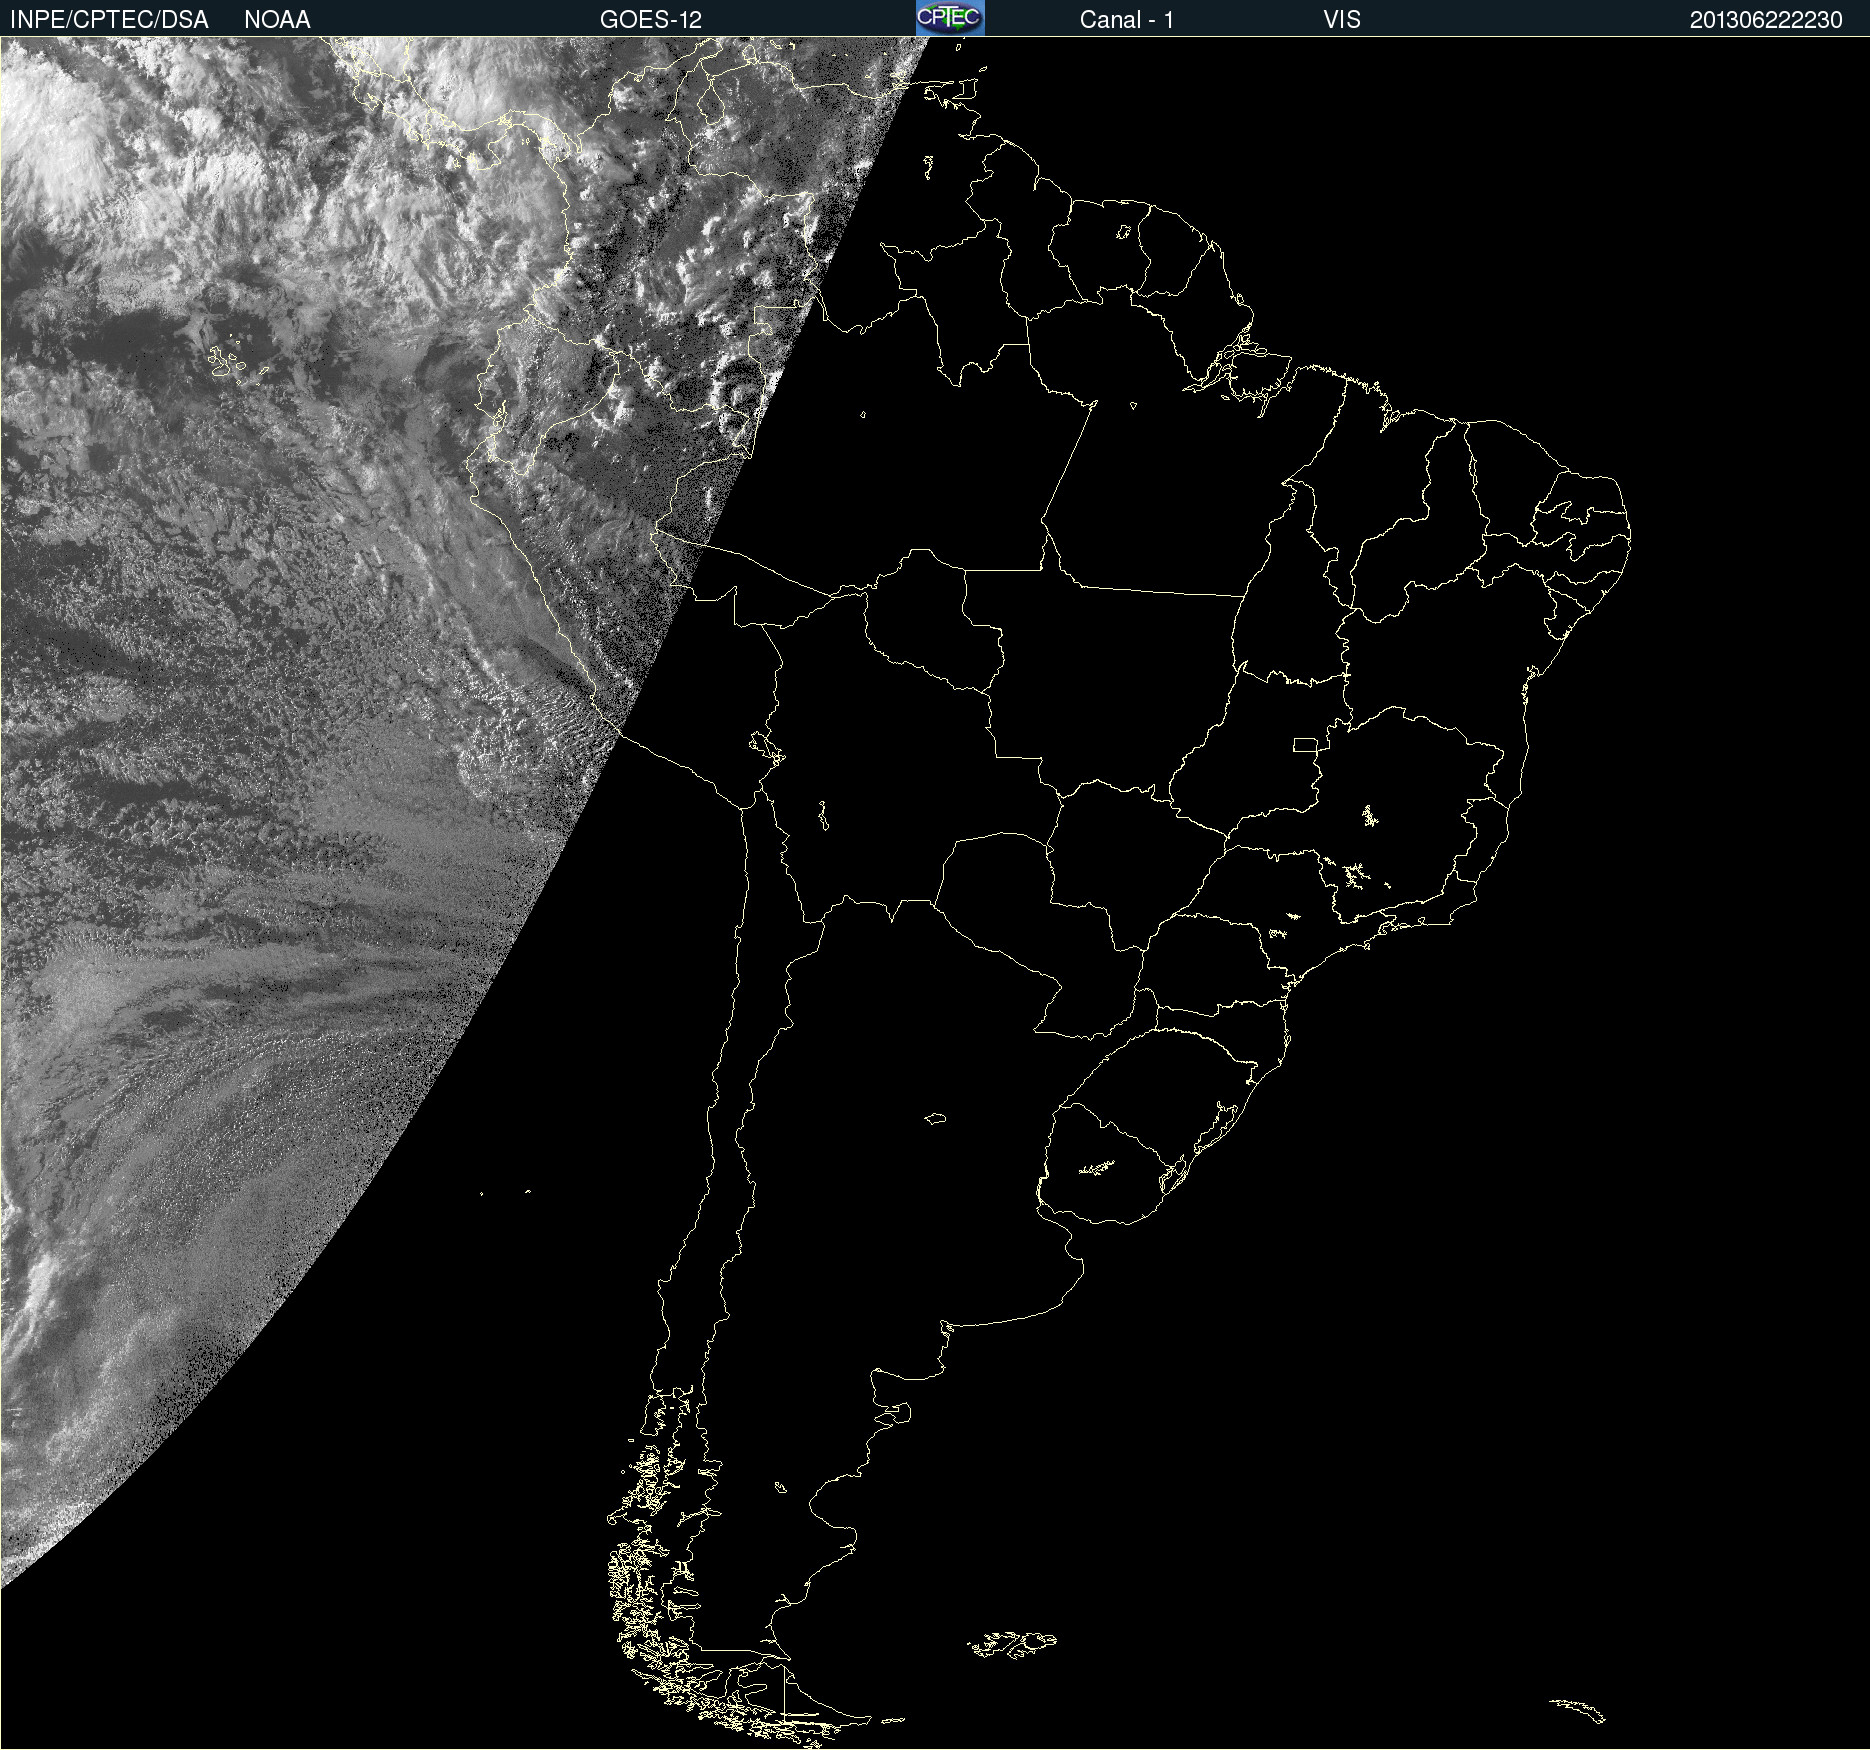
Task: Select the INPE/CPTEC/DSA header text
Action: click(x=109, y=20)
